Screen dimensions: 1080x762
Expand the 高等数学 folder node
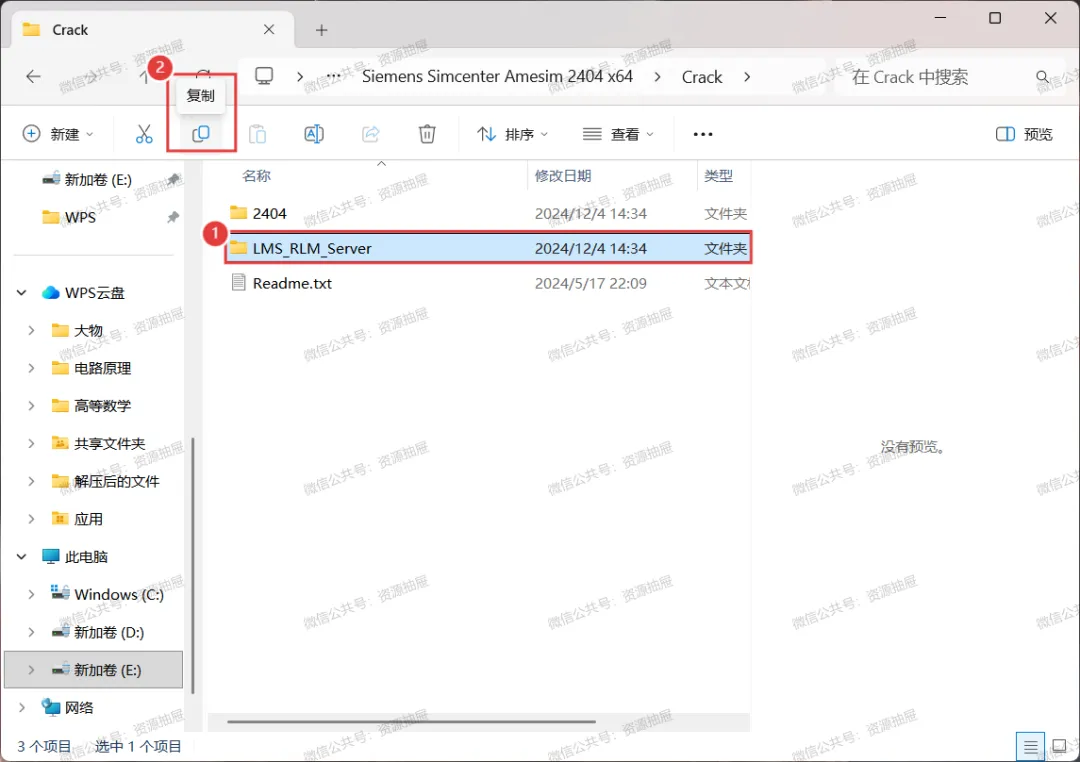point(31,406)
